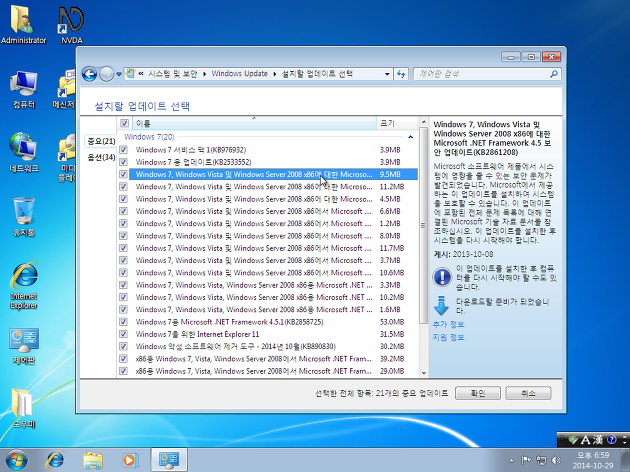Viewport: 630px width, 472px height.
Task: Uncheck Windows 7를 위한 Internet Explorer 11
Action: click(x=123, y=334)
